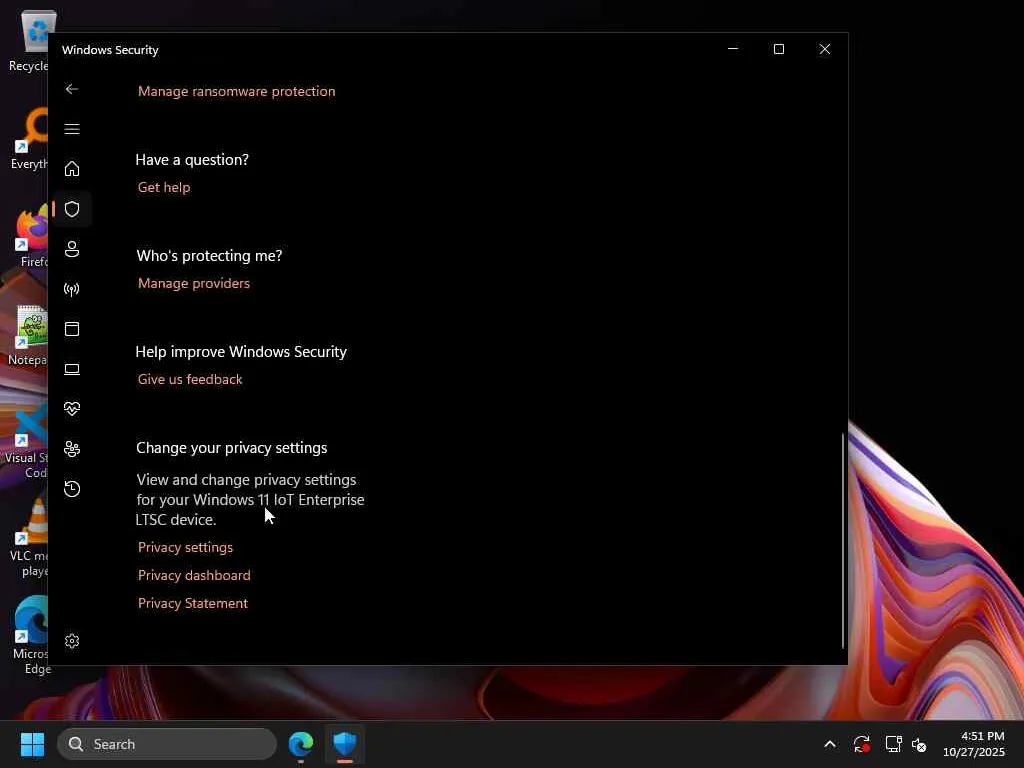Open Manage providers link
The width and height of the screenshot is (1024, 768).
194,283
